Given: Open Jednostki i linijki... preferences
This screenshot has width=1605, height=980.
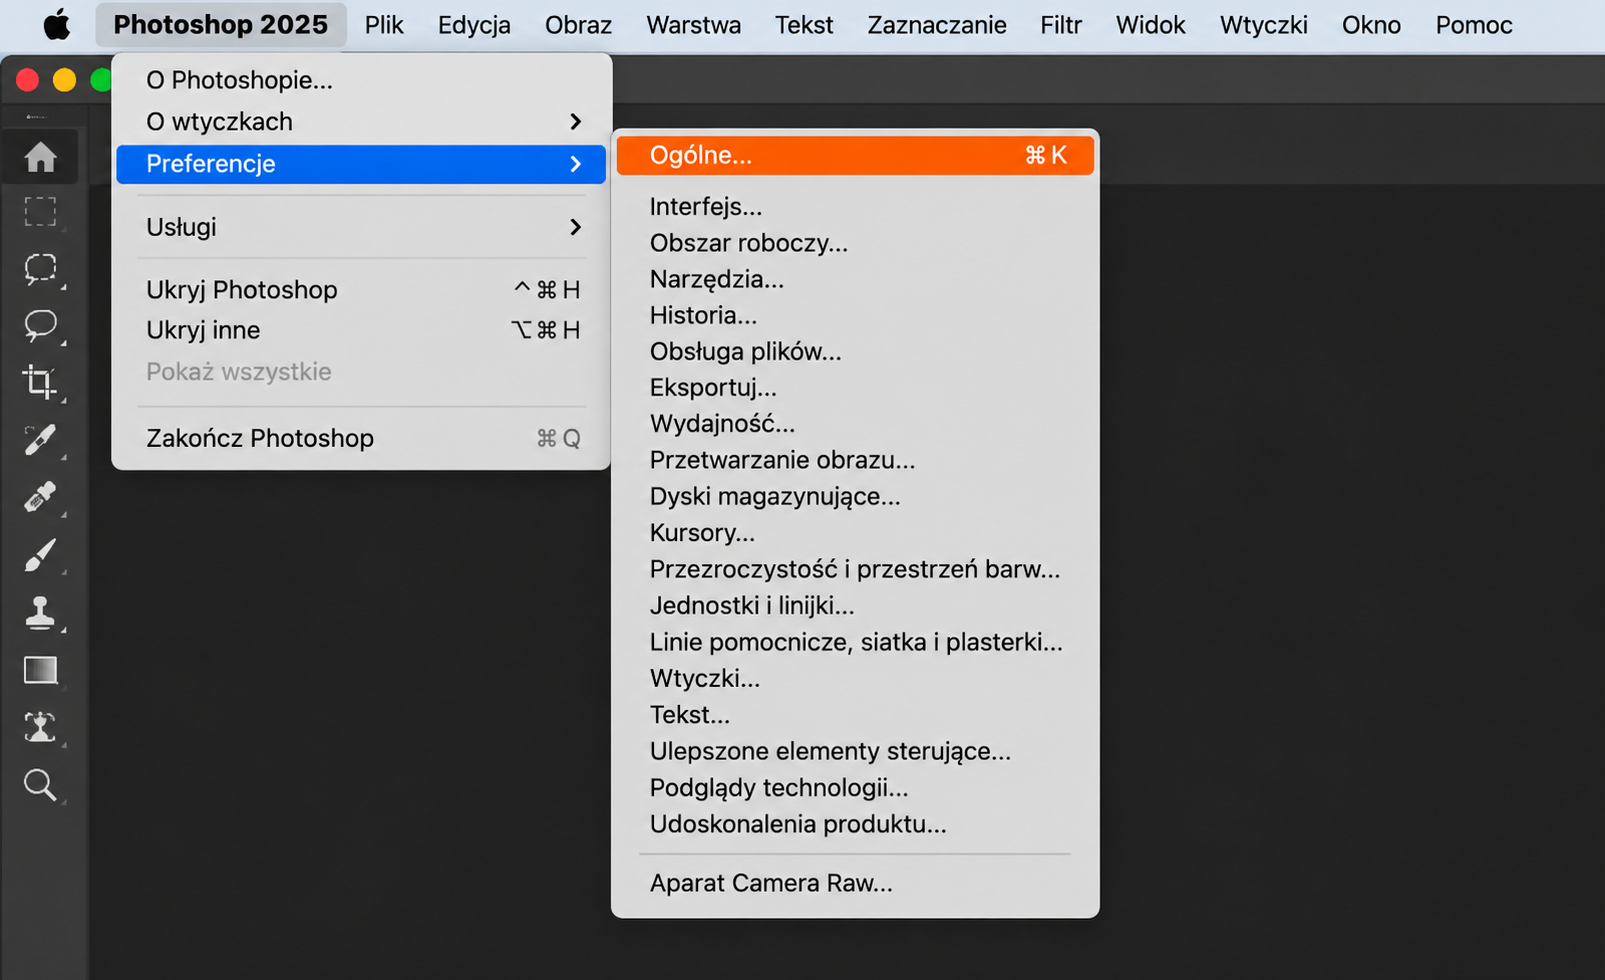Looking at the screenshot, I should 855,605.
